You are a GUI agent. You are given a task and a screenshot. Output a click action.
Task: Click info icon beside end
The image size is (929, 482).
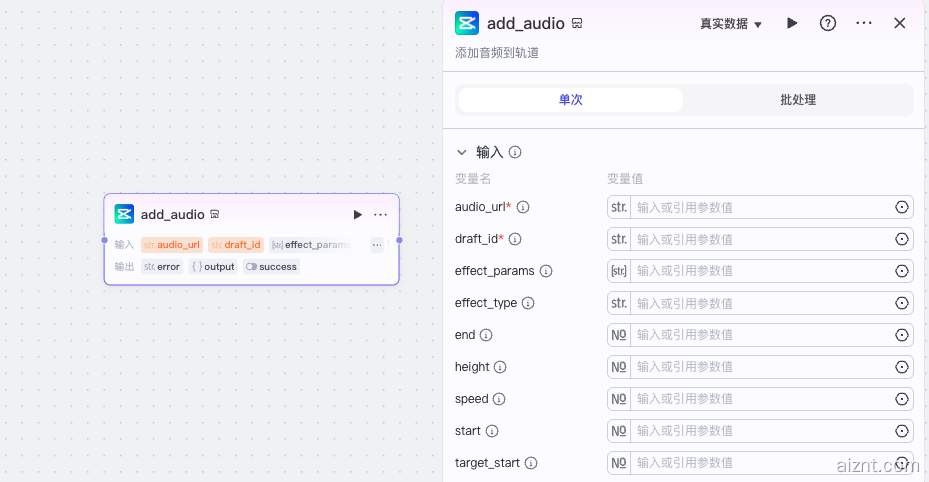click(x=486, y=335)
